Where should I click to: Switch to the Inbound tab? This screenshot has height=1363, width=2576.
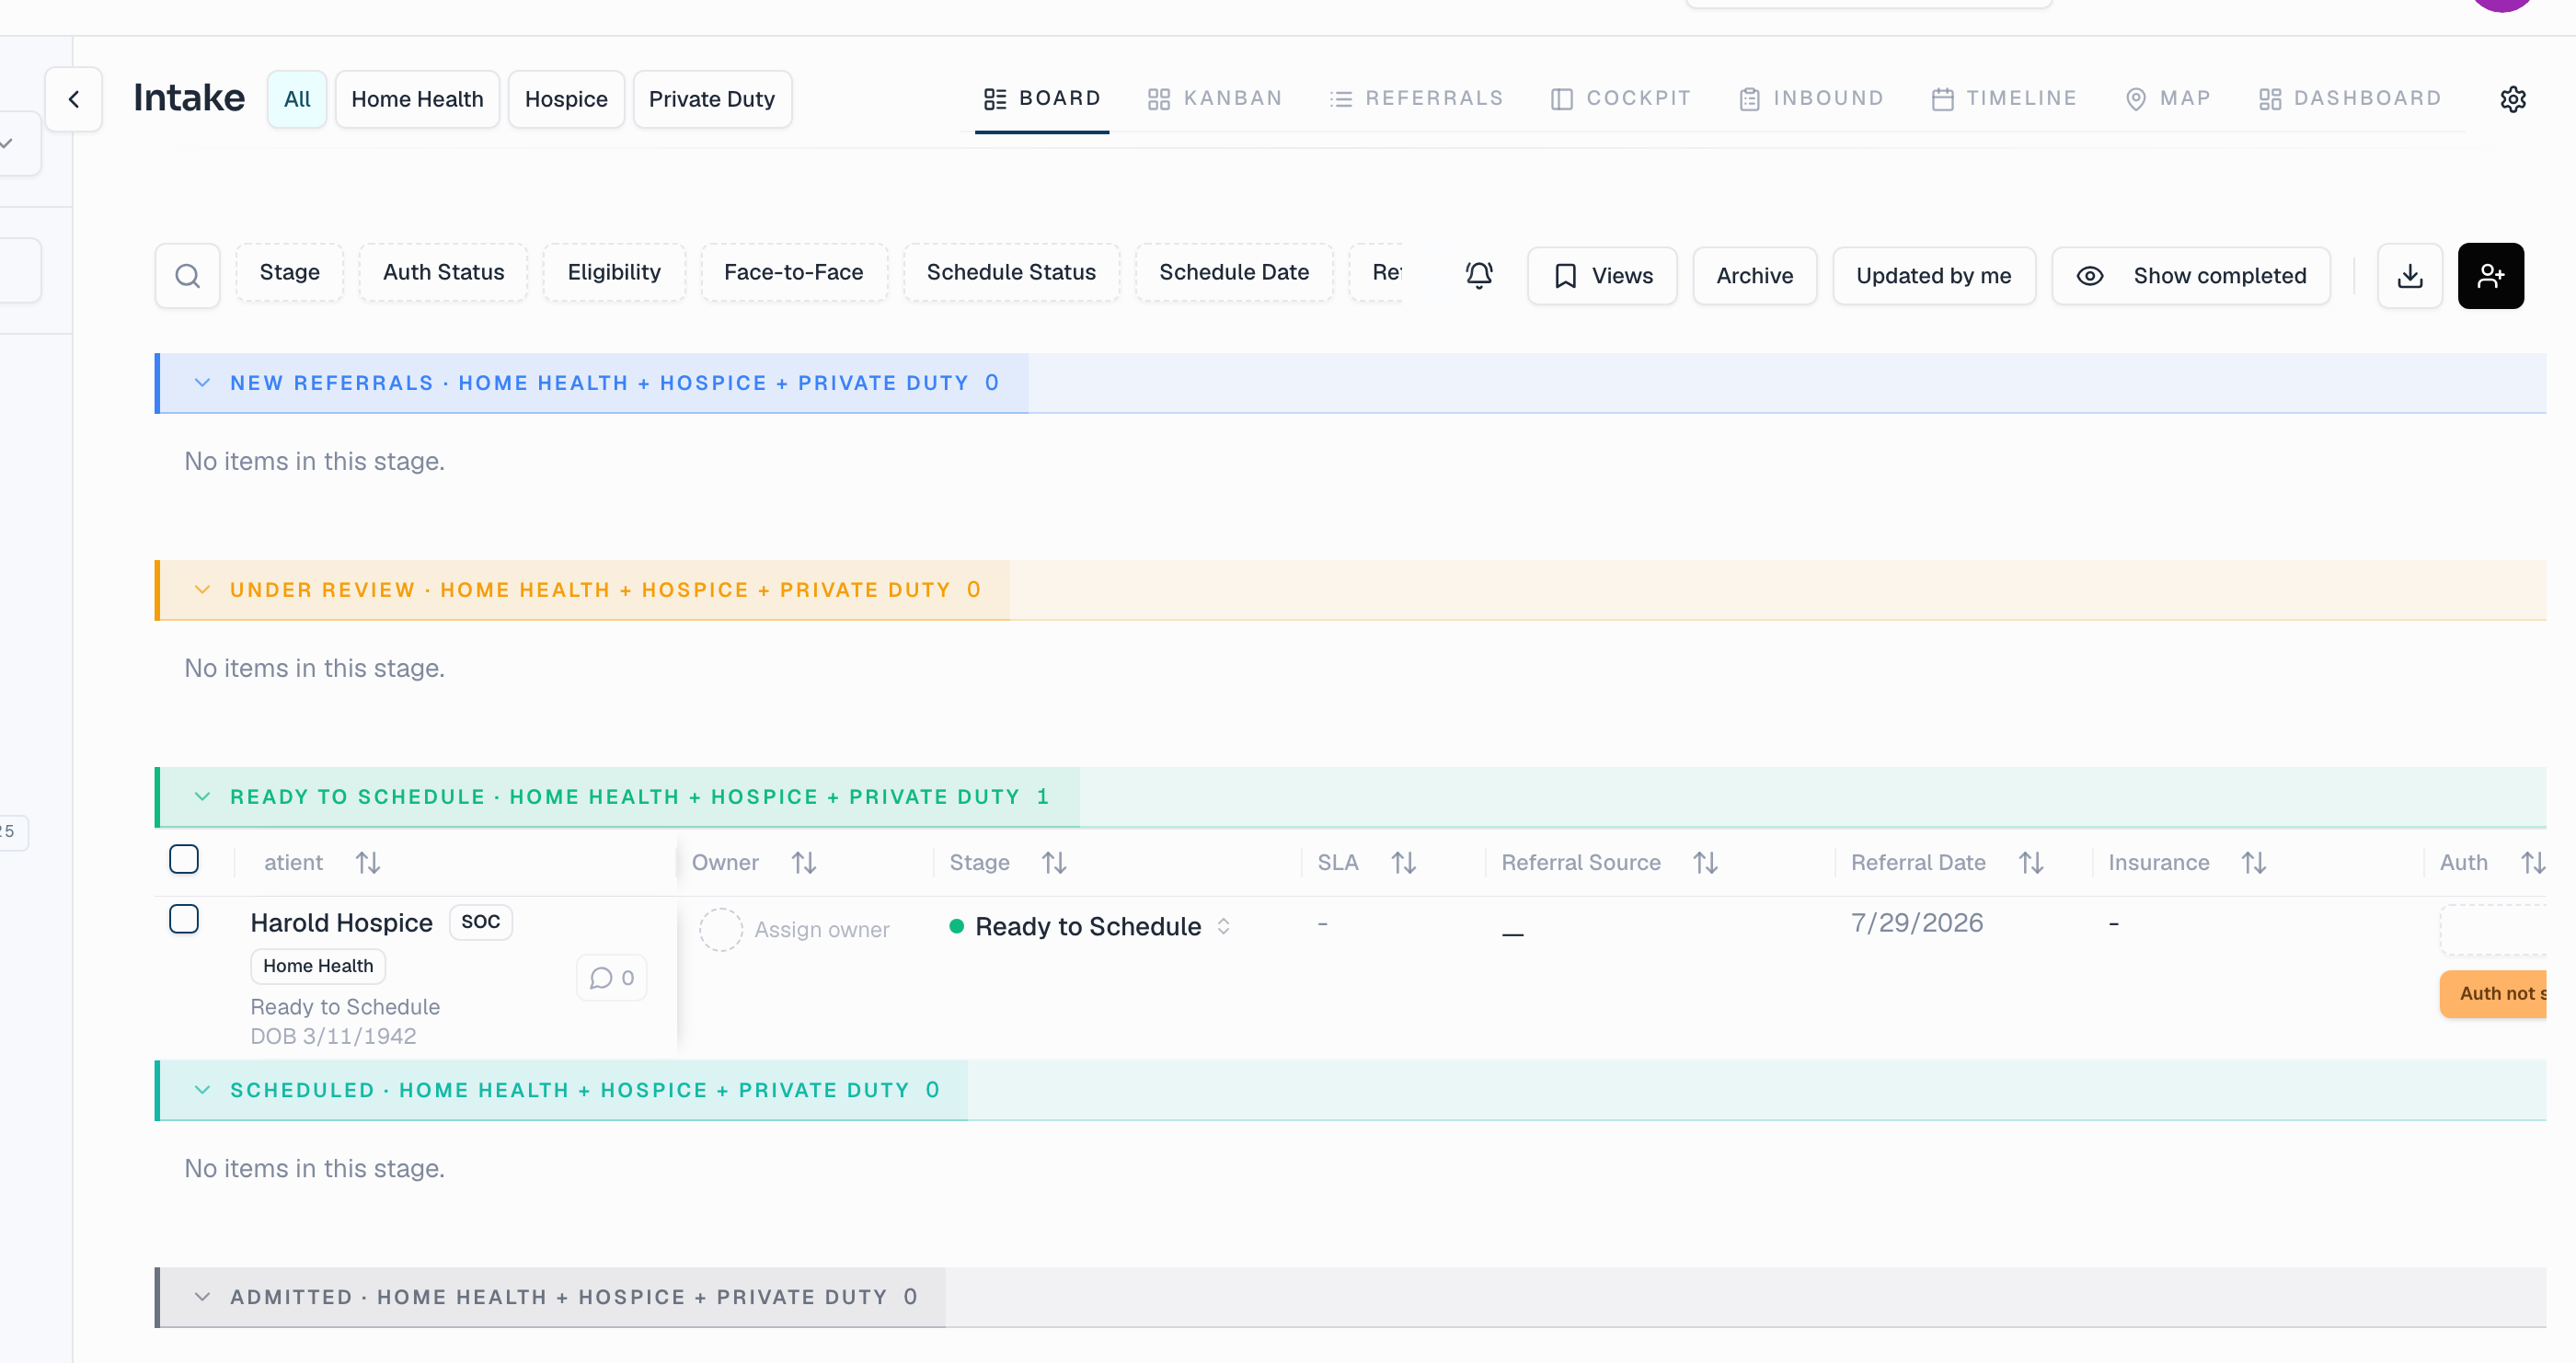coord(1811,98)
